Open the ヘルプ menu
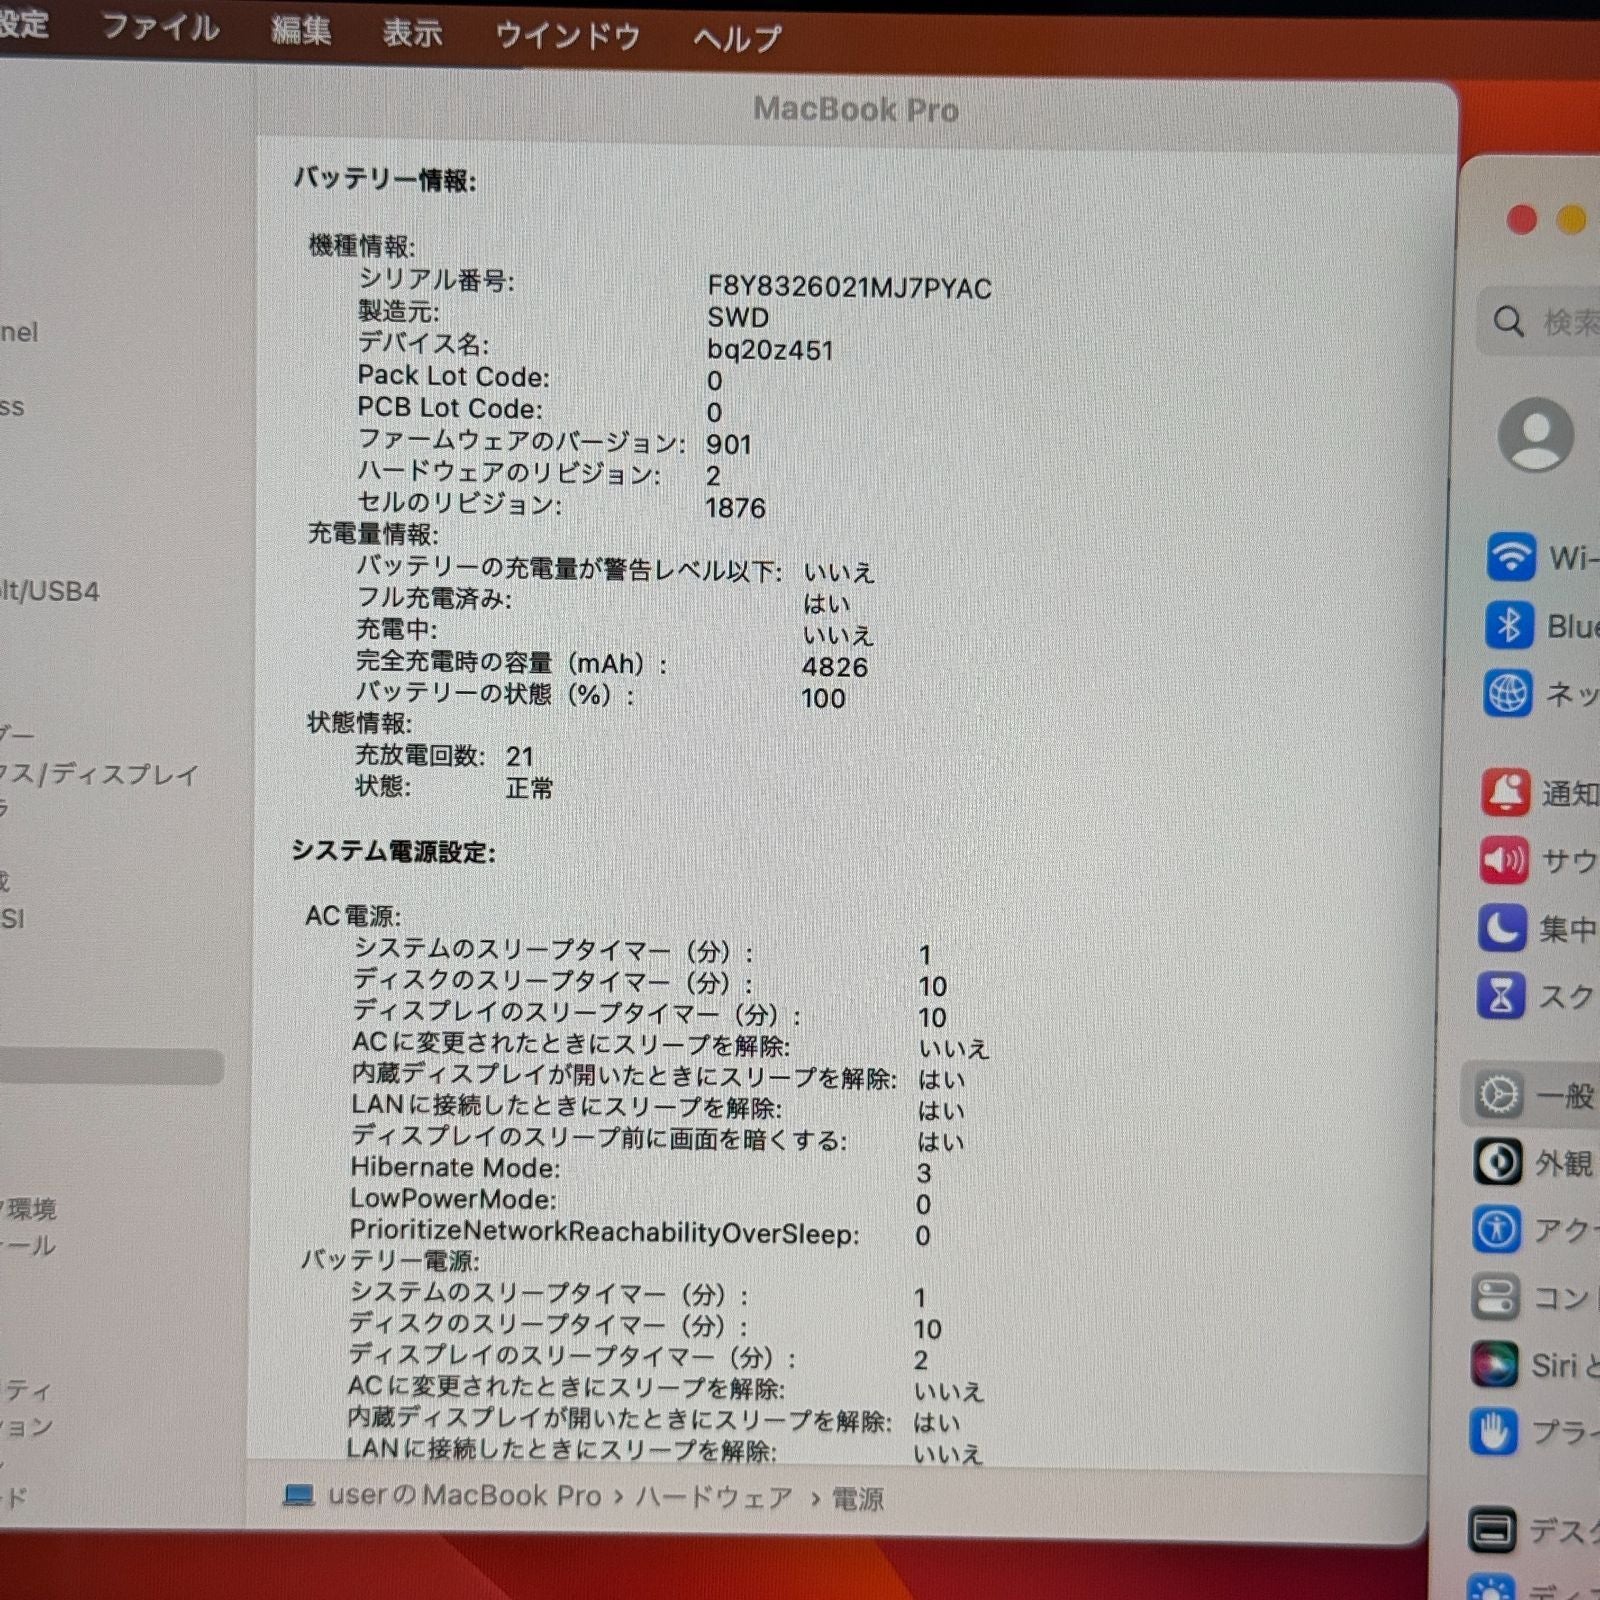 tap(737, 39)
